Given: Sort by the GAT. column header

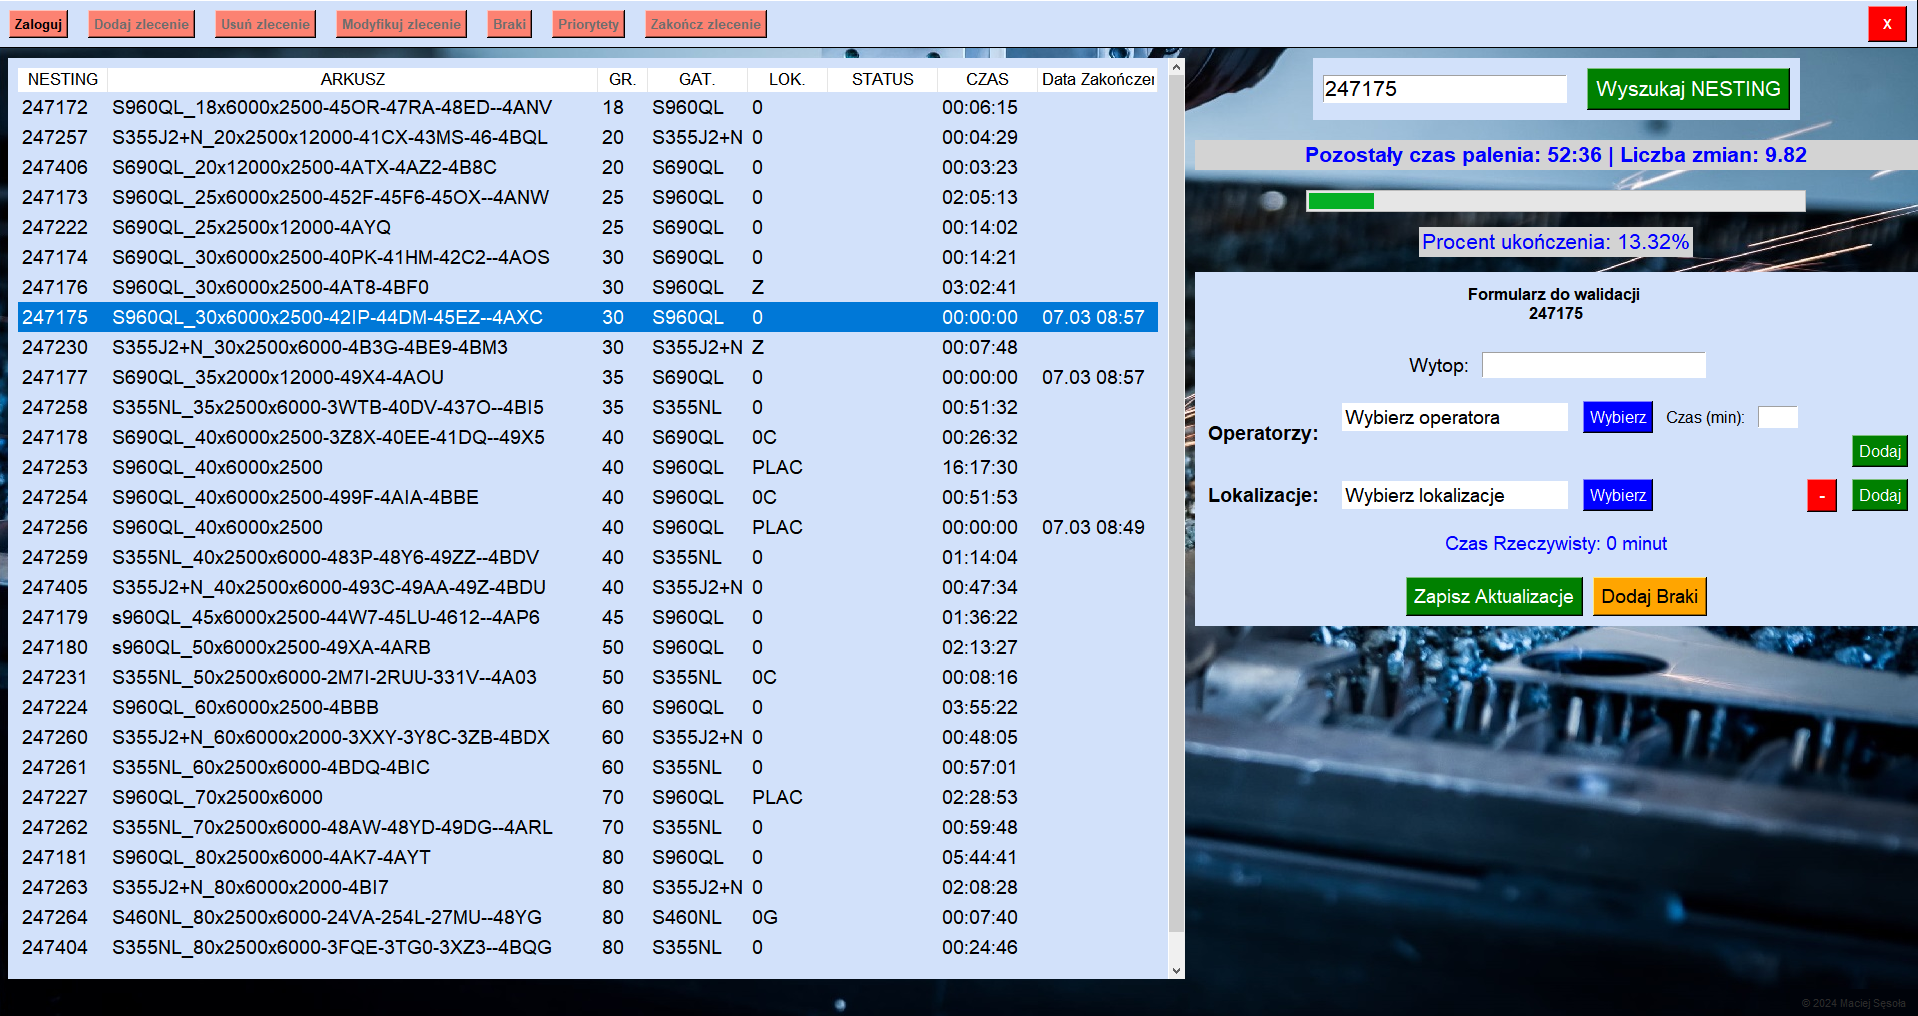Looking at the screenshot, I should pos(696,79).
